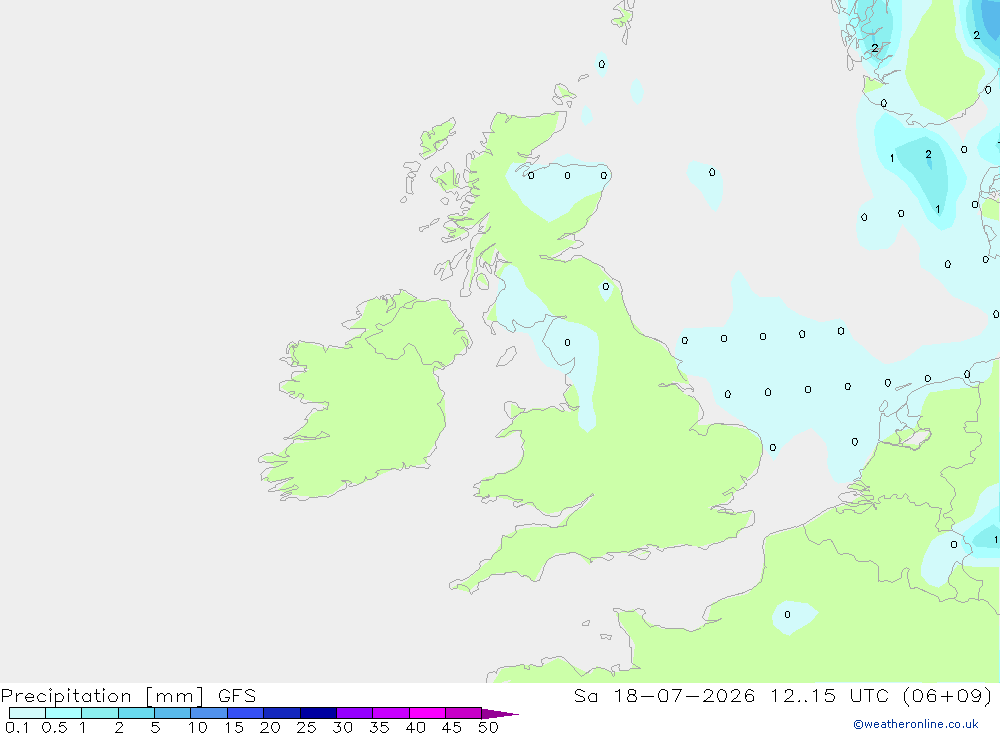The width and height of the screenshot is (1000, 733).
Task: Select the 30–35 mm legend color swatch
Action: click(x=355, y=713)
